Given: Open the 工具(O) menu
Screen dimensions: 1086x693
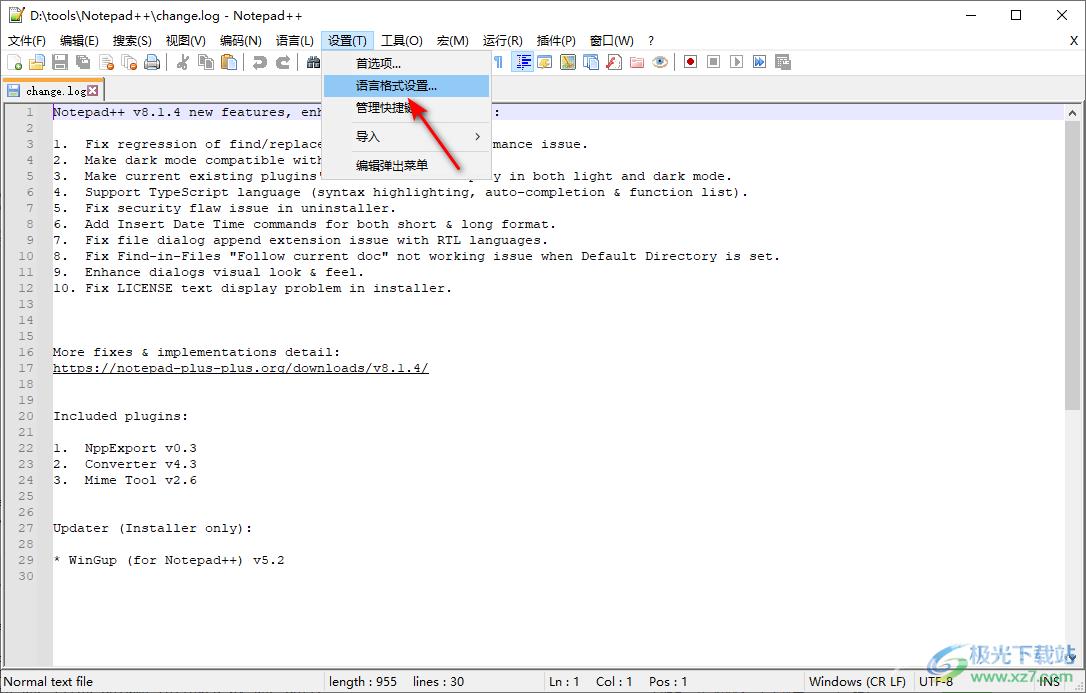Looking at the screenshot, I should (x=402, y=41).
